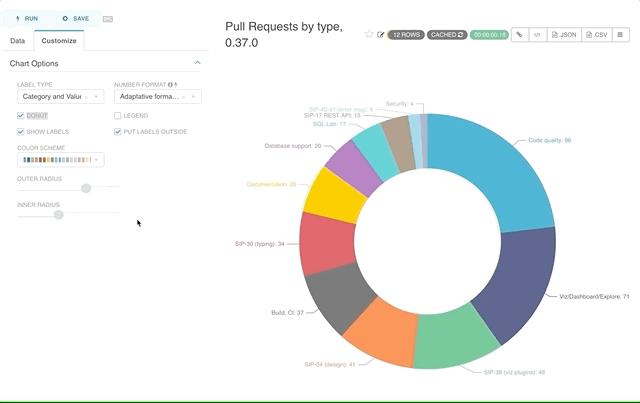Favorite the chart with the star icon
640x403 pixels.
tap(369, 34)
